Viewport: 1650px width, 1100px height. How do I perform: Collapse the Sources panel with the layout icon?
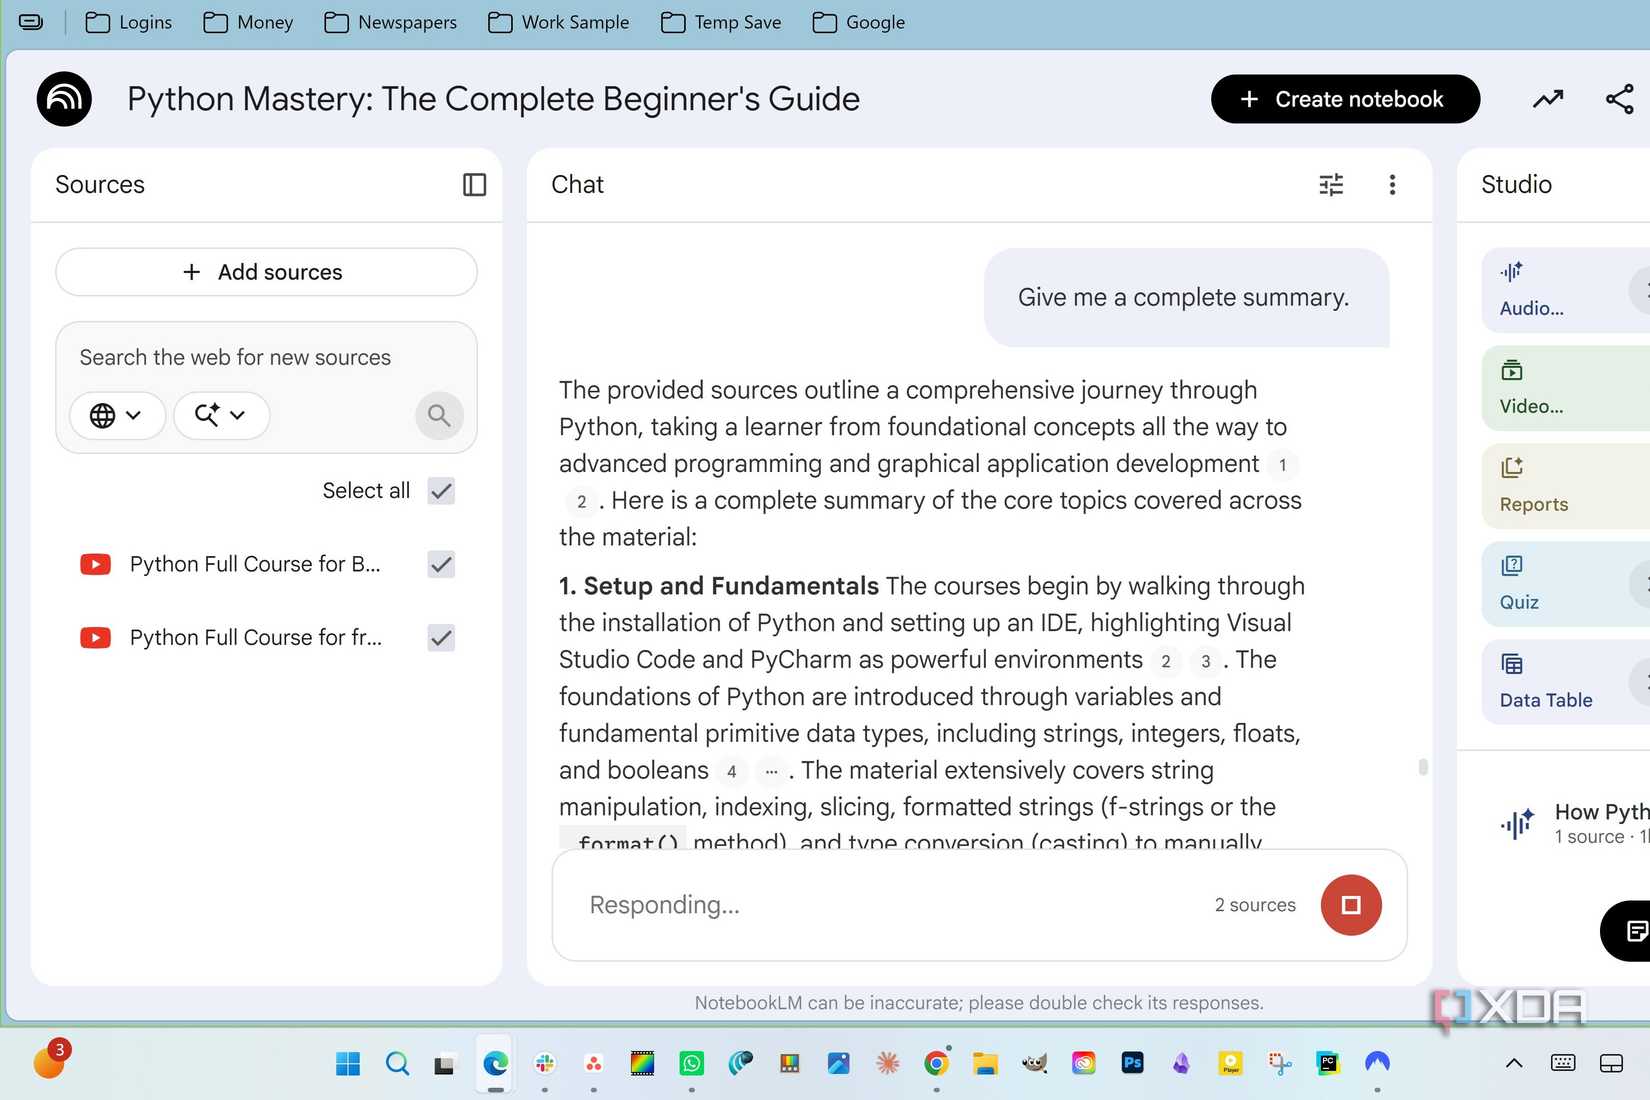474,185
